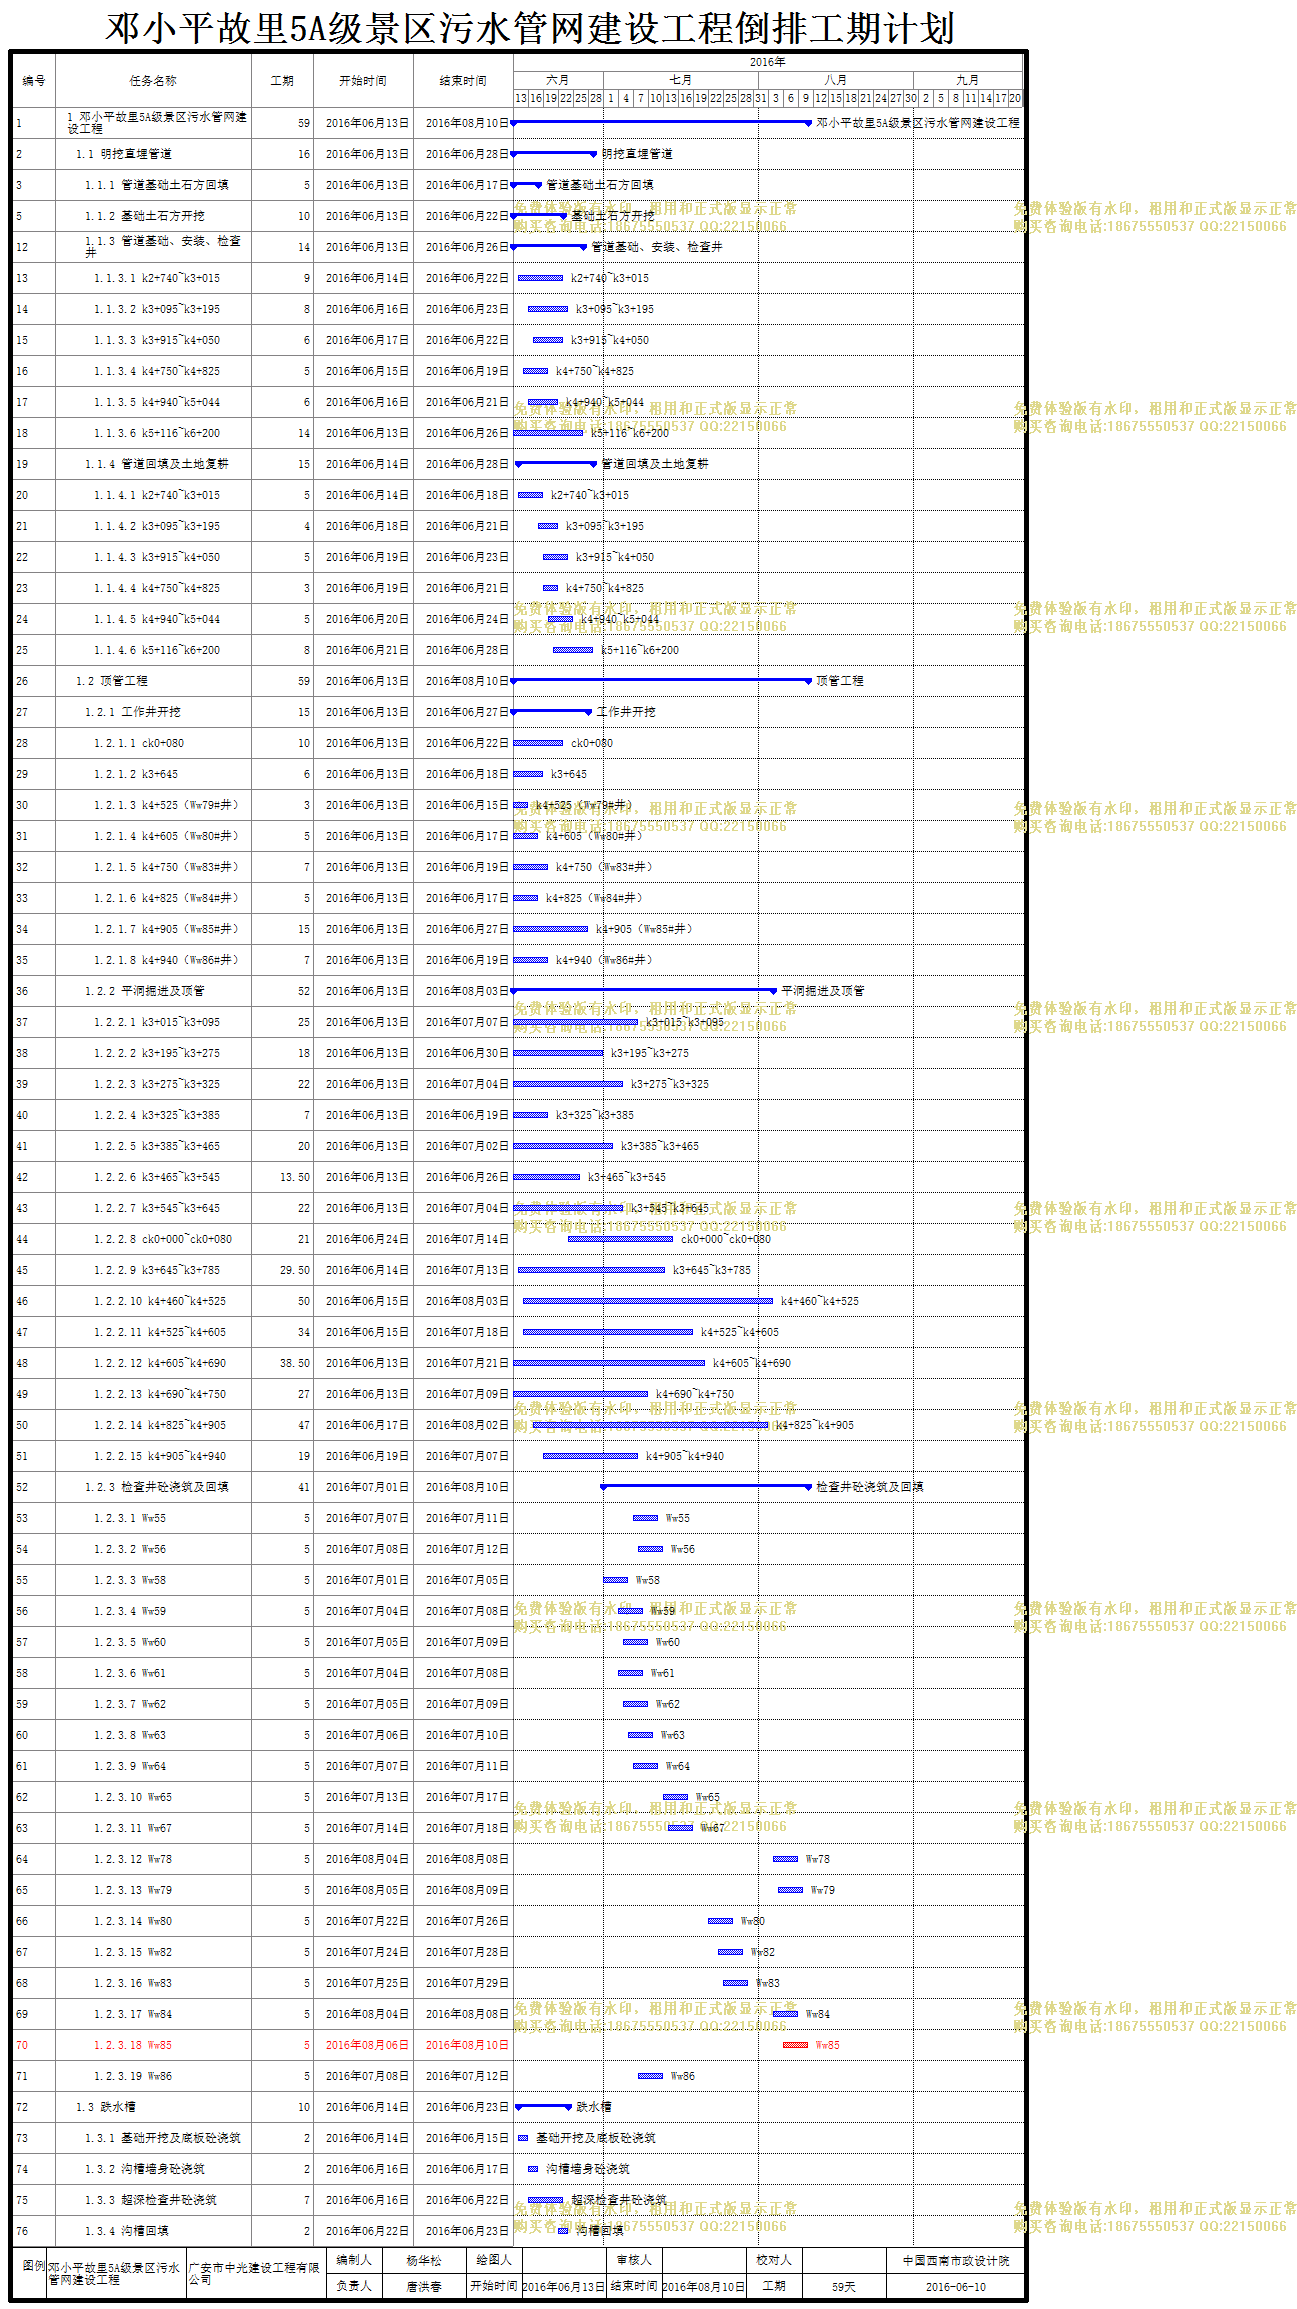Click the Gantt bar labeled Ww58

coord(615,1580)
